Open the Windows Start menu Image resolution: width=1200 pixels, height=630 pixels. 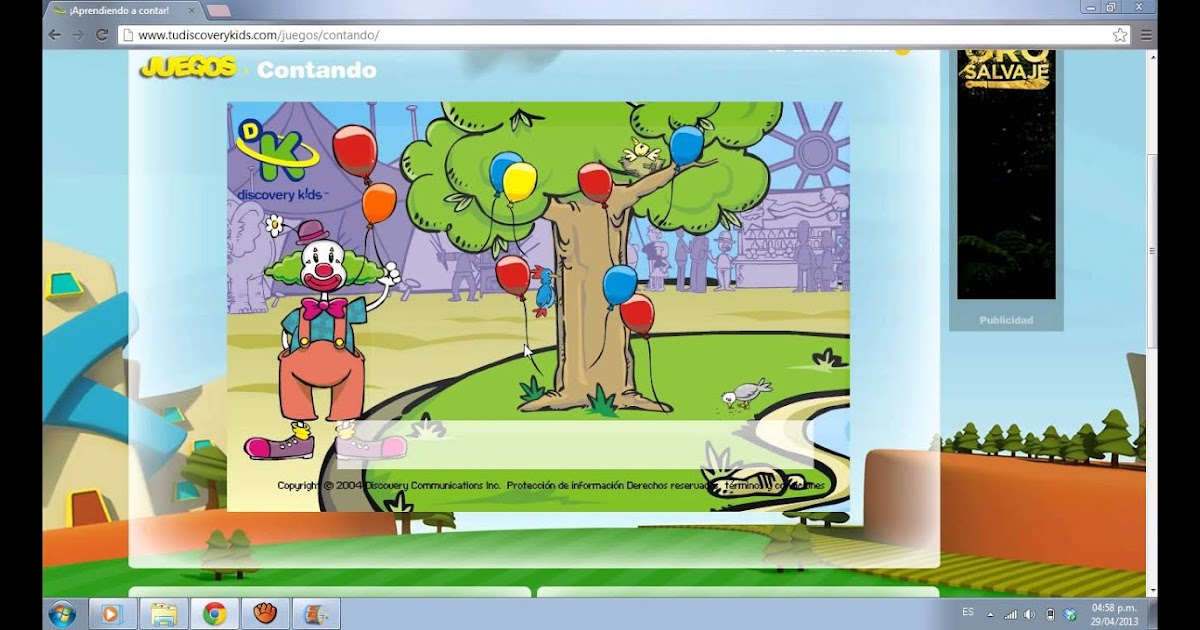tap(62, 613)
